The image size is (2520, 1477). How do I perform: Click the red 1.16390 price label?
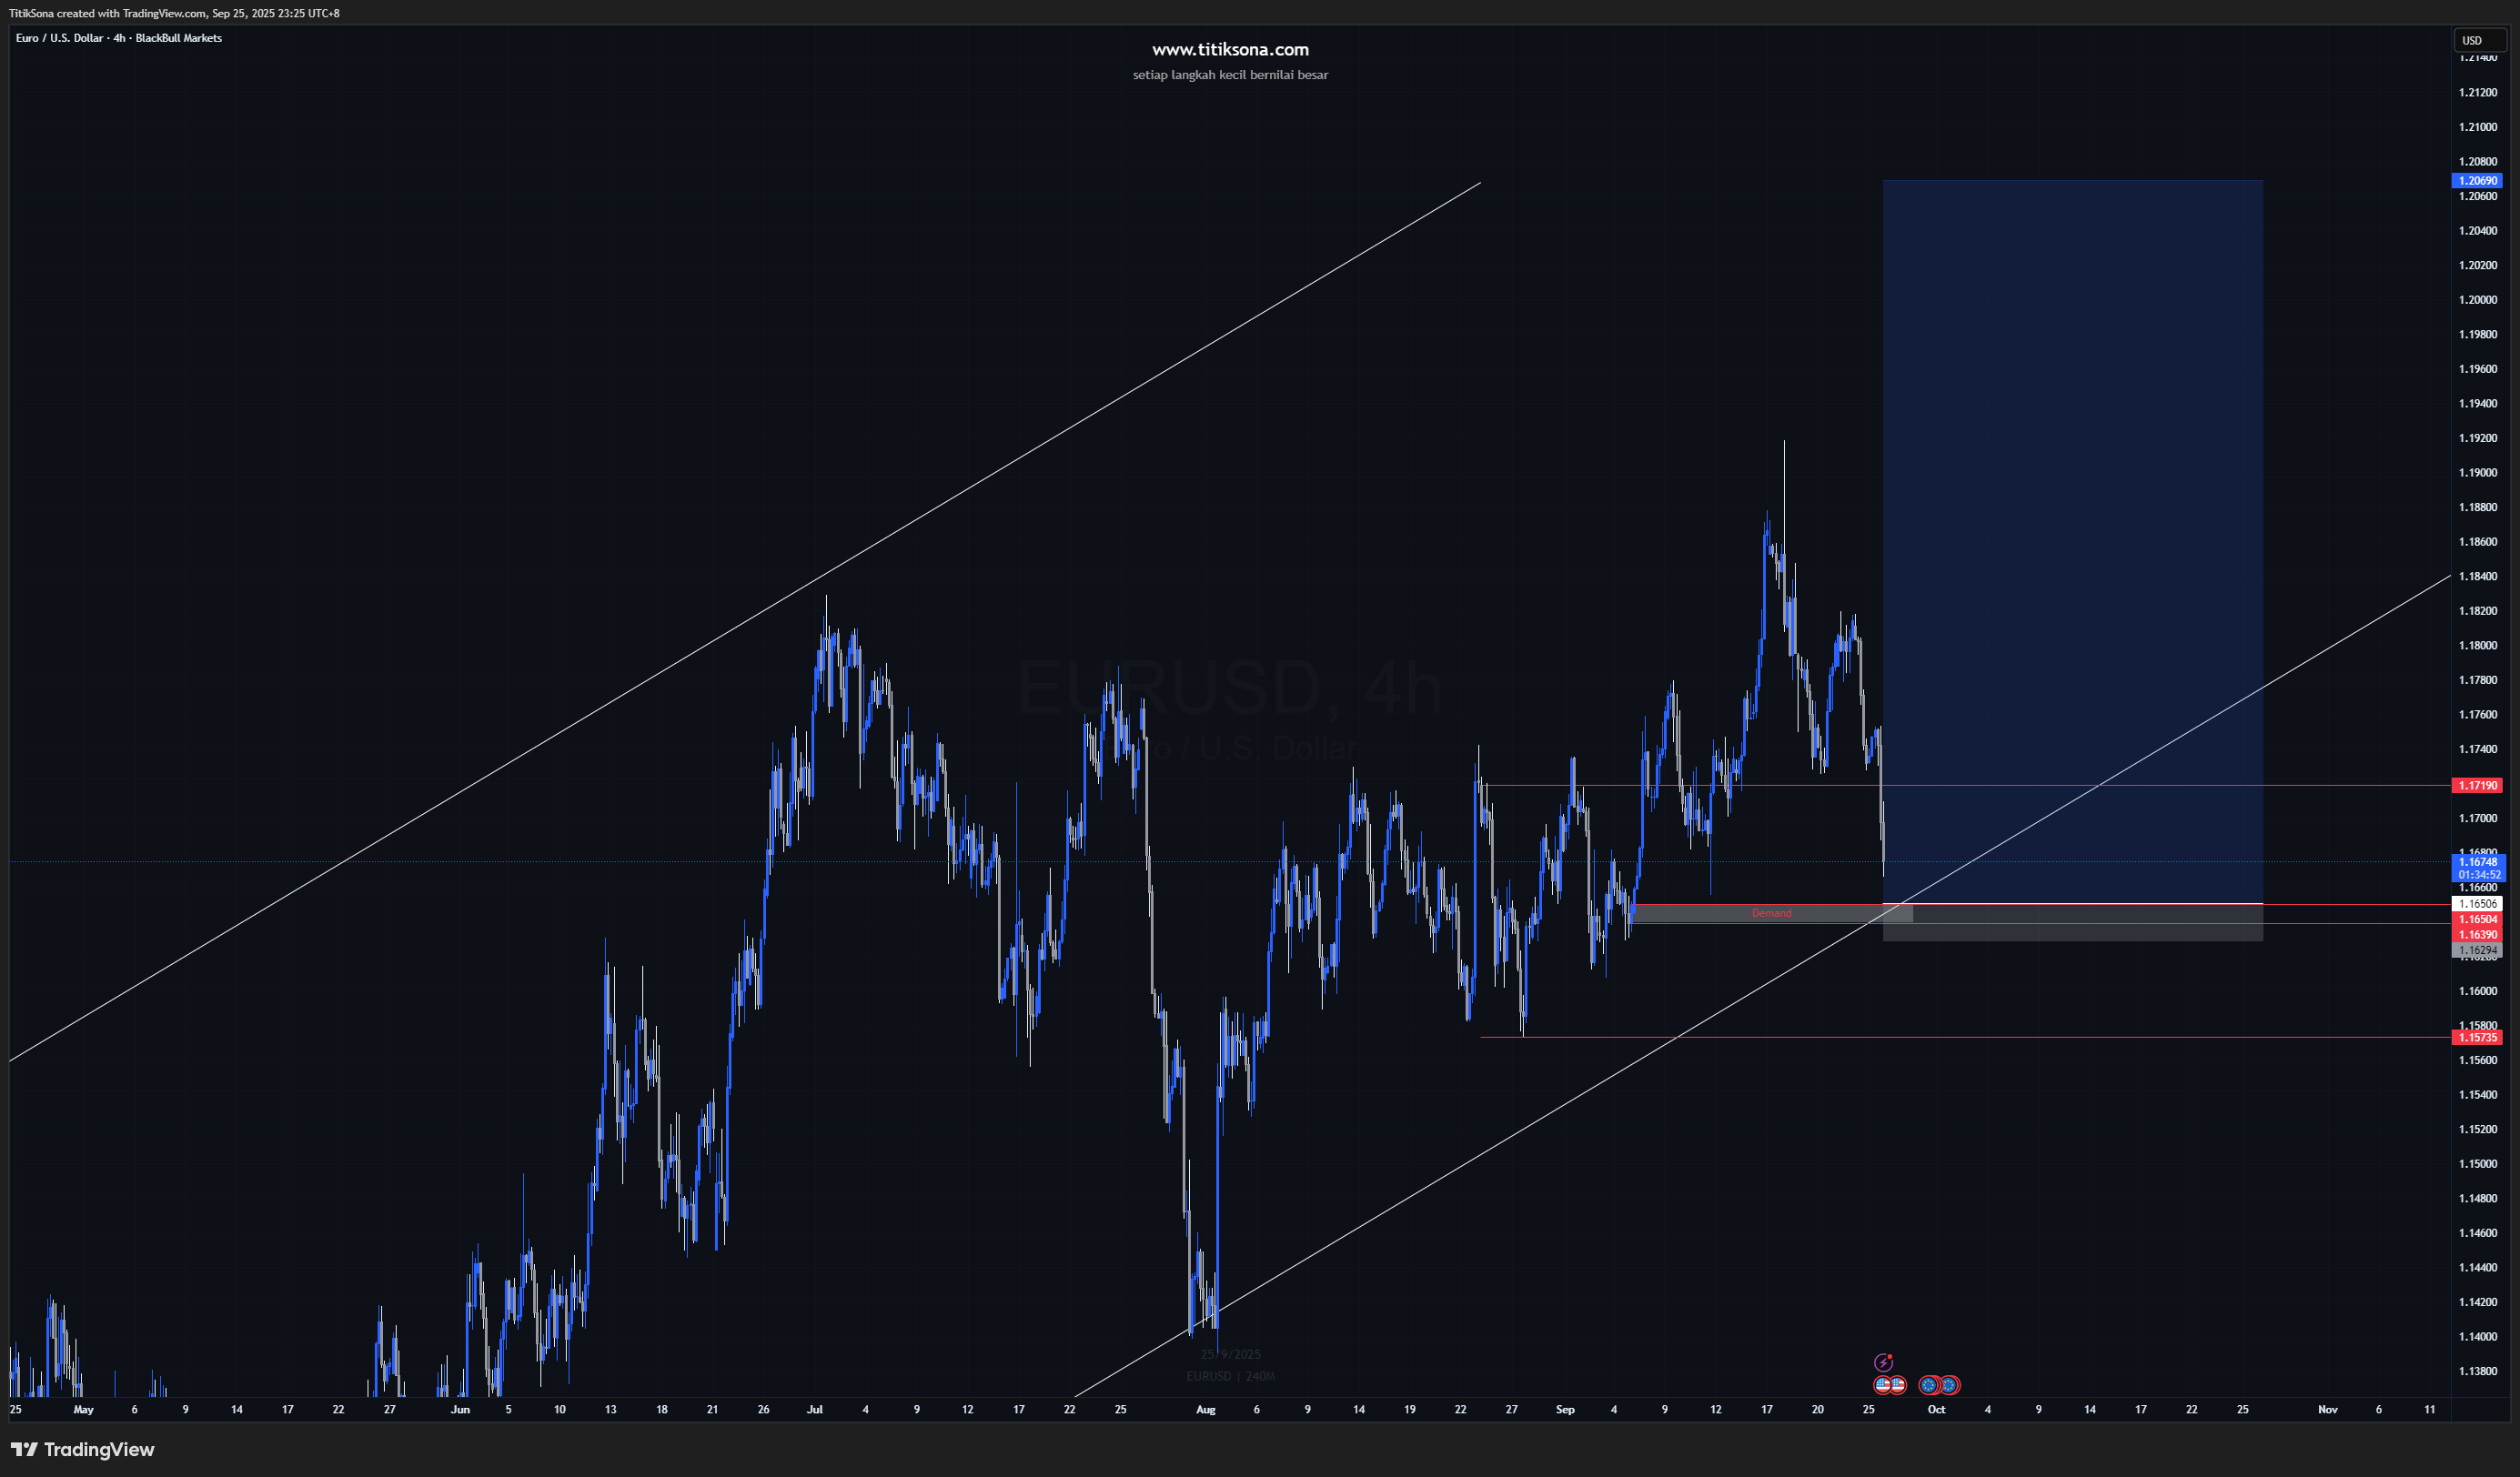click(x=2477, y=935)
